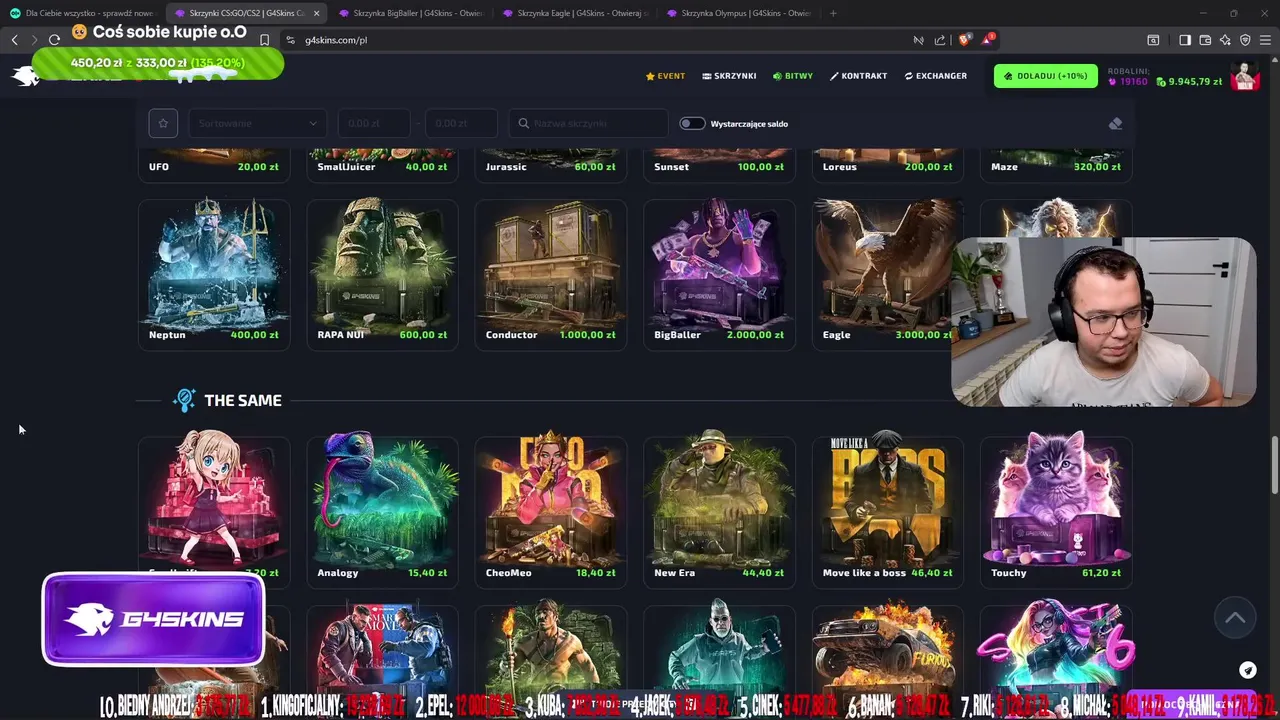1280x720 pixels.
Task: Click the 450,20 zł goal progress bar
Action: (158, 63)
